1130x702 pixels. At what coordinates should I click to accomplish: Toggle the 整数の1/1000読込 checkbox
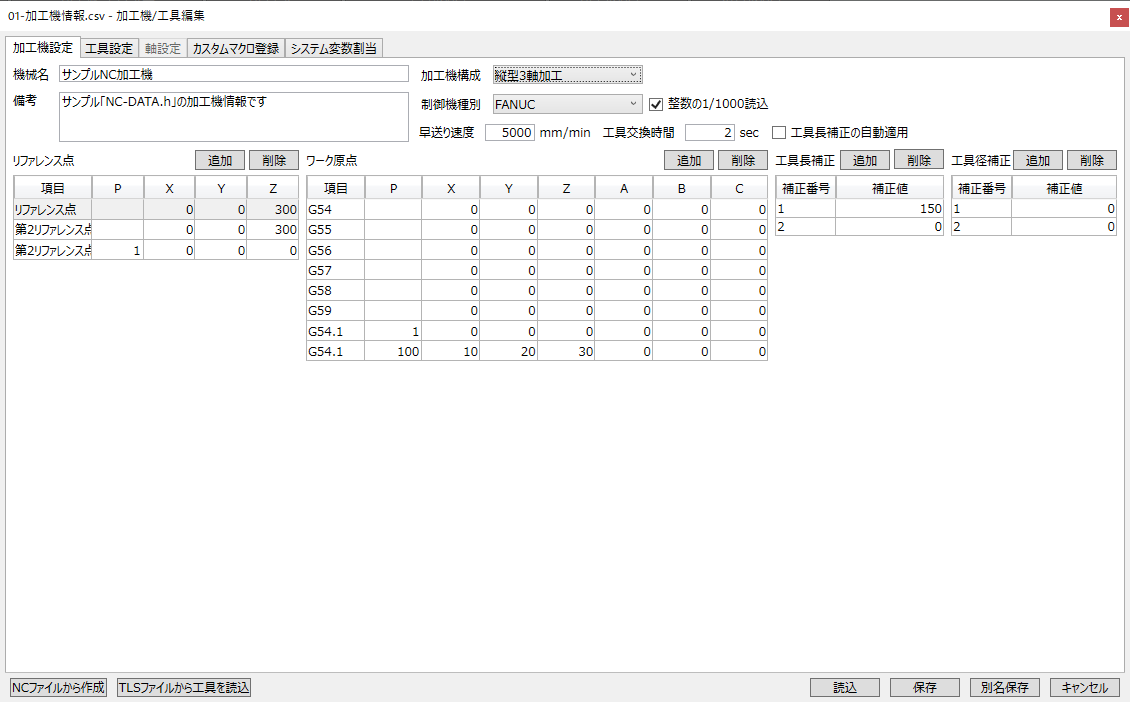click(657, 103)
